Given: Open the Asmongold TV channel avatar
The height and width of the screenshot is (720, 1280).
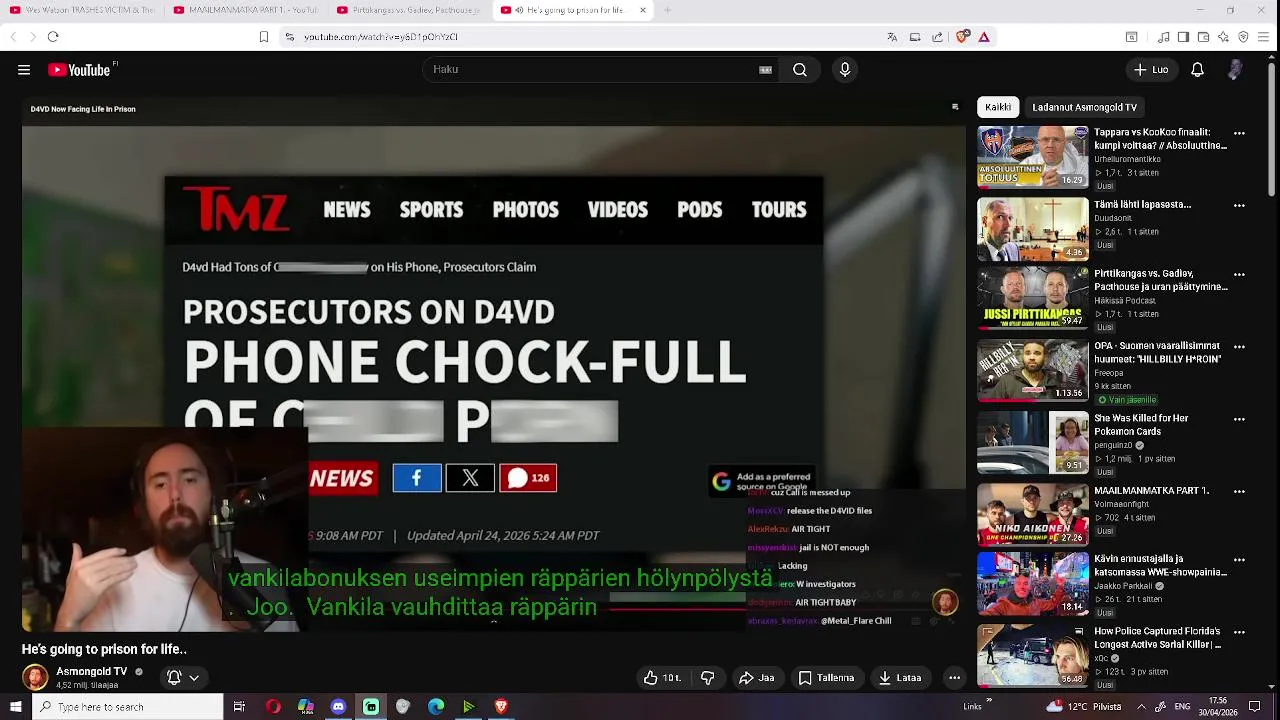Looking at the screenshot, I should click(x=35, y=678).
